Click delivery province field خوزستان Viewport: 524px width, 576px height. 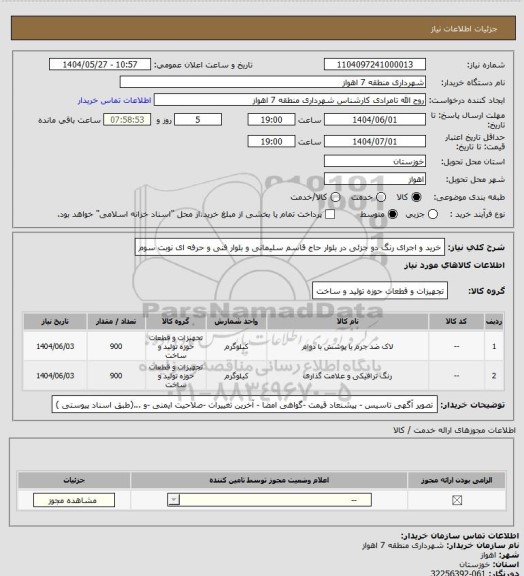coord(375,161)
